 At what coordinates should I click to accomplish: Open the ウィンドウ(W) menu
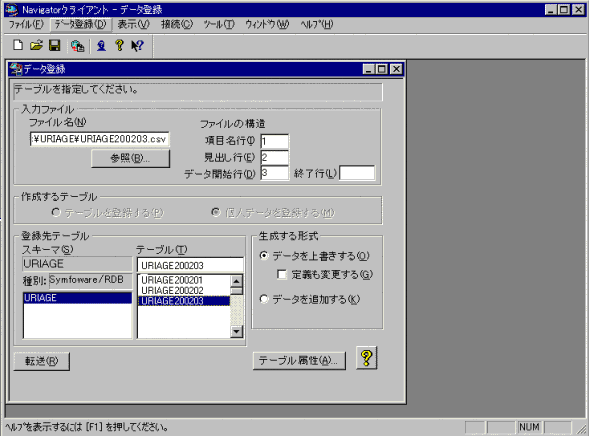[267, 24]
